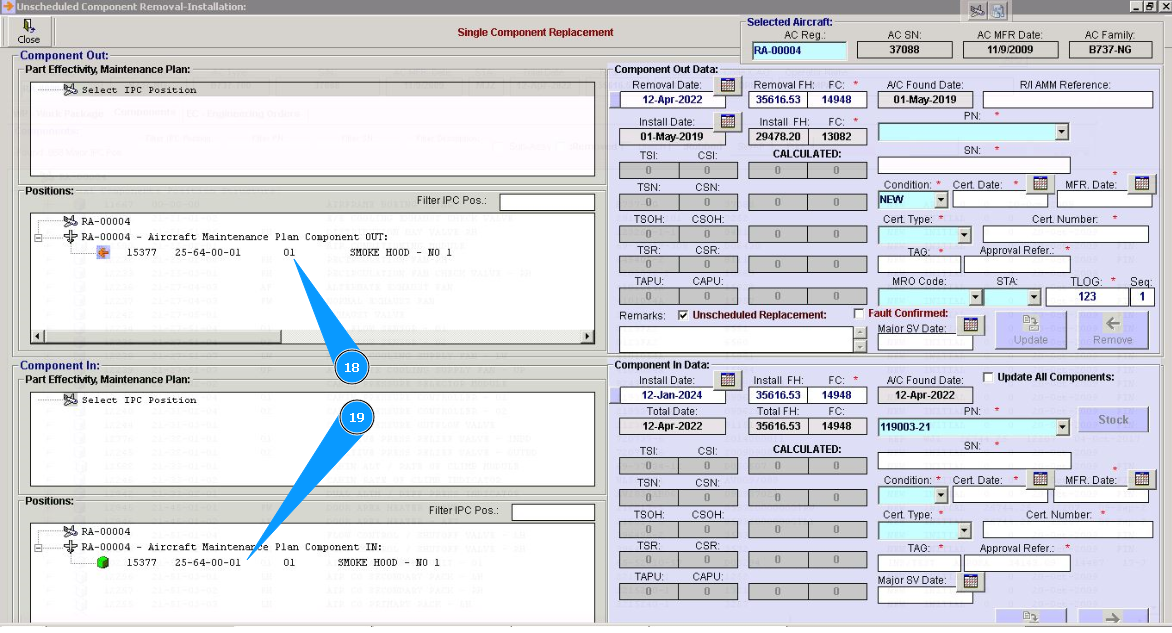Image resolution: width=1172 pixels, height=633 pixels.
Task: Open Component Out Cert. Date calendar
Action: pos(1040,183)
